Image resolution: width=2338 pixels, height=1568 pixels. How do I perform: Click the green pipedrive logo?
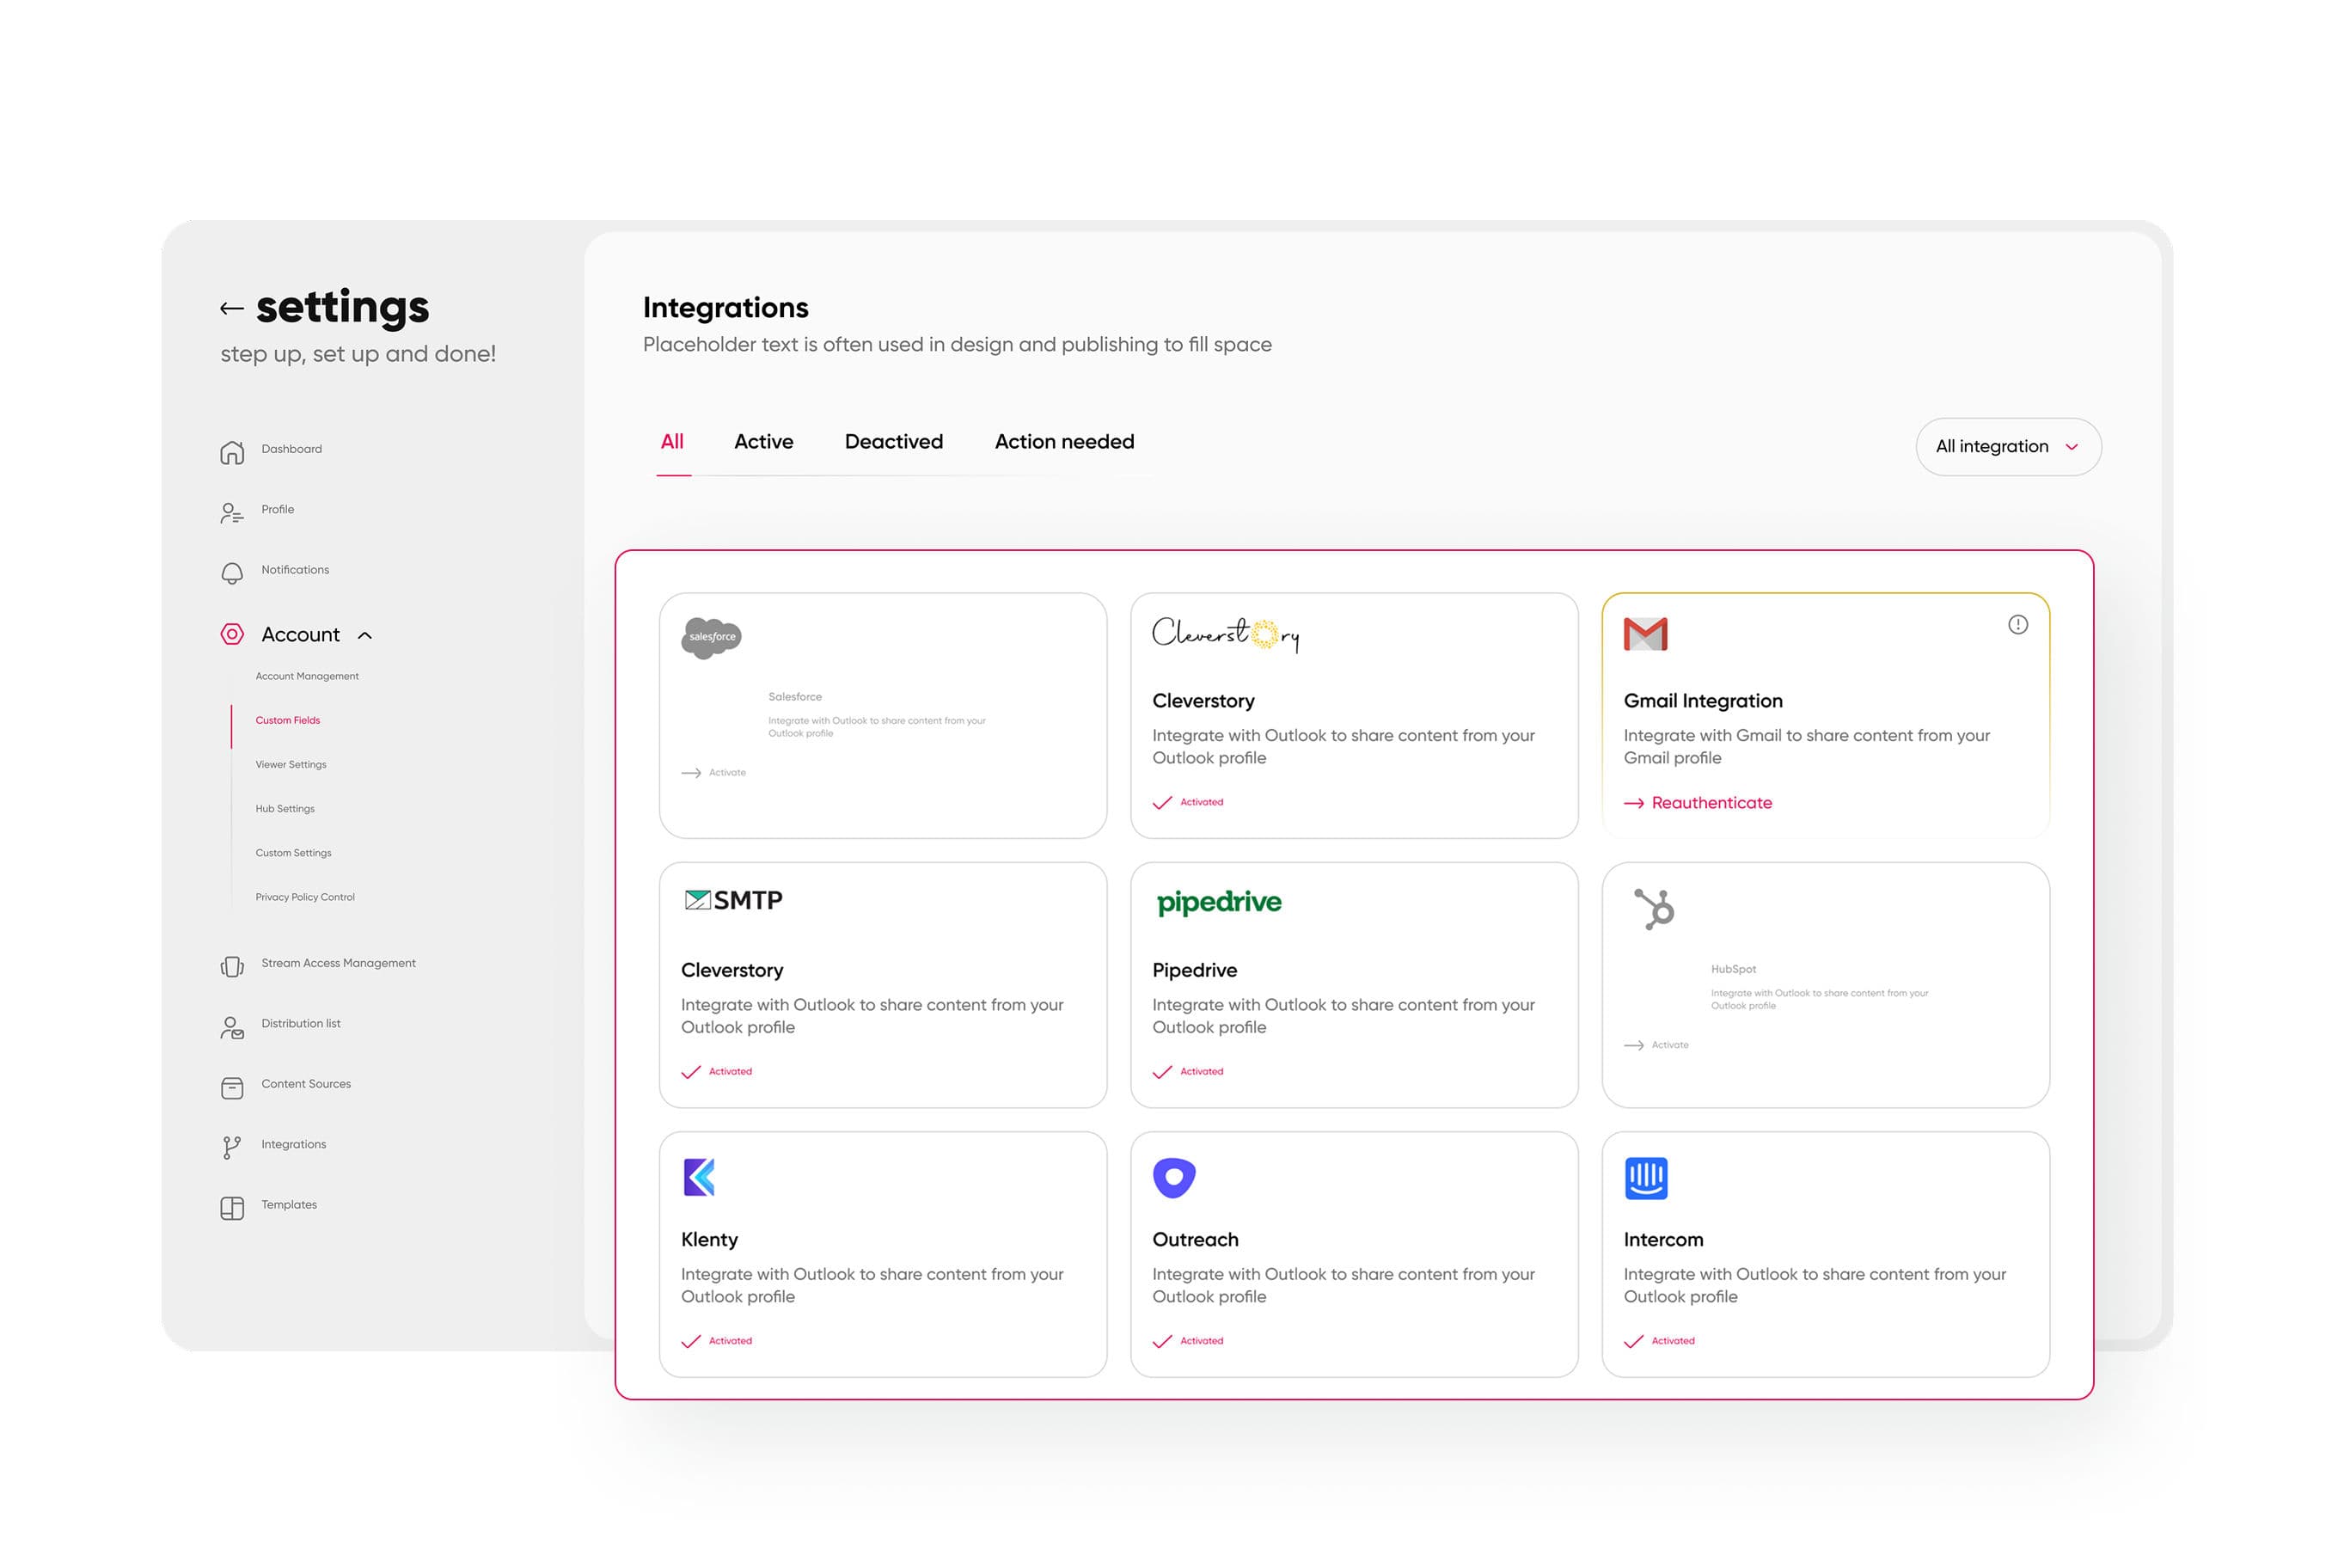[1218, 903]
